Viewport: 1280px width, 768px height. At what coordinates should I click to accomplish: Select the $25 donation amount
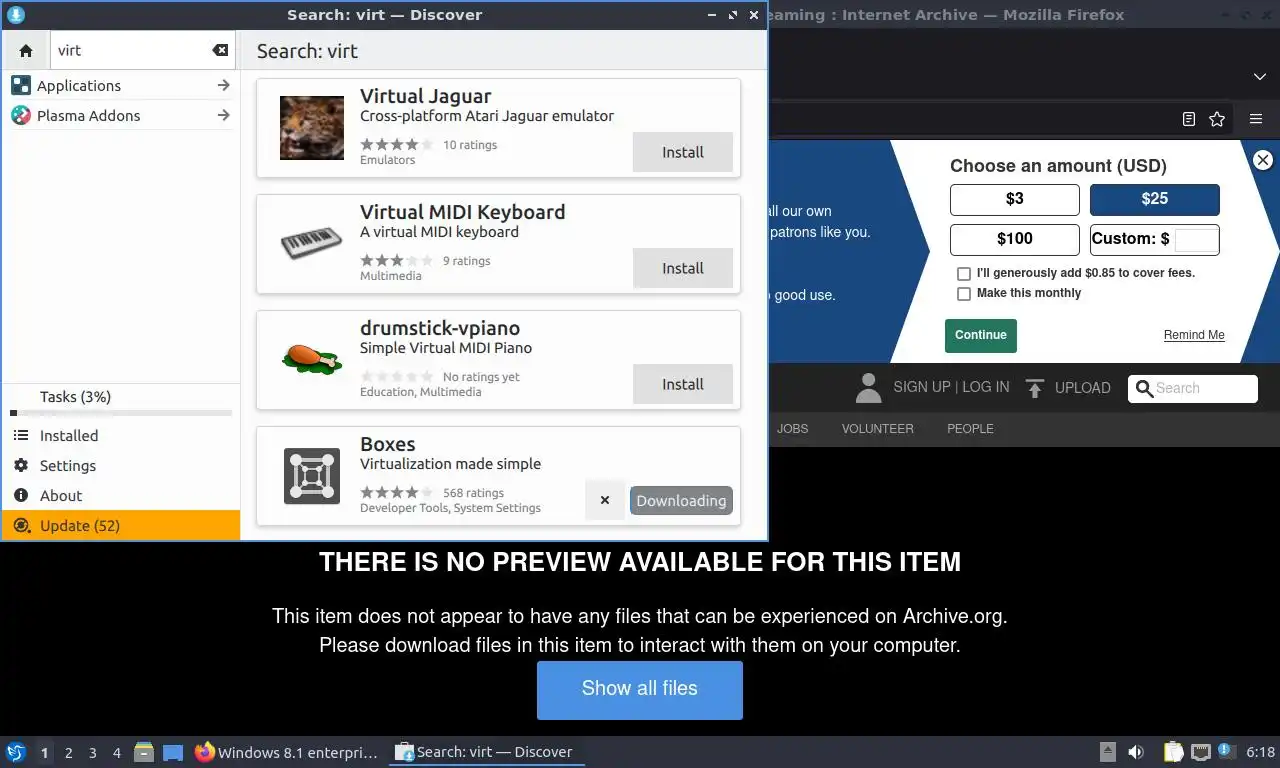coord(1155,199)
